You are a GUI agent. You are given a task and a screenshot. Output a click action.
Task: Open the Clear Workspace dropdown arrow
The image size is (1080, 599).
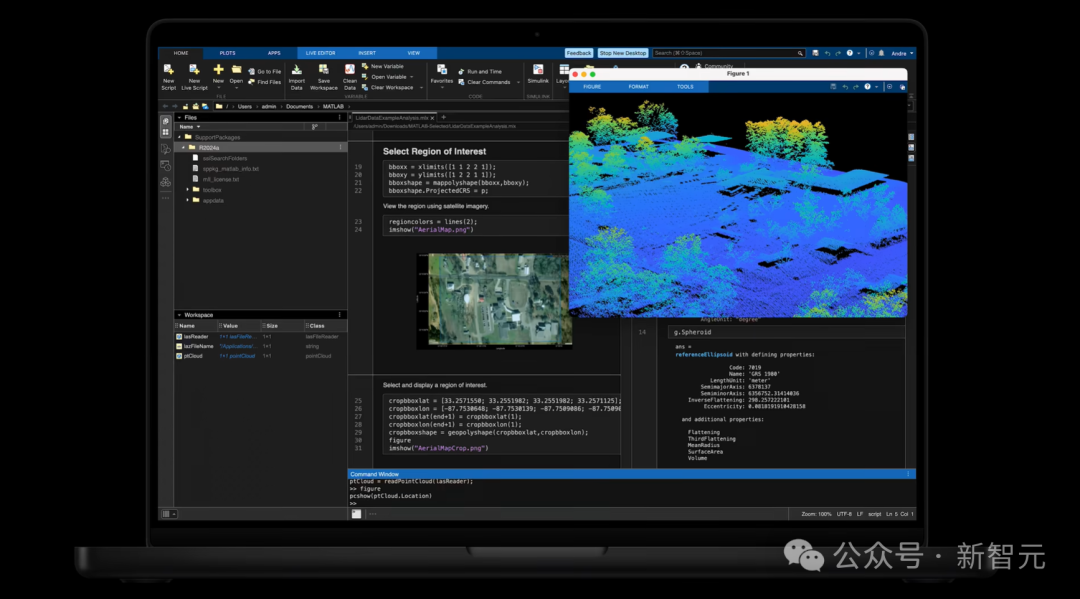(x=421, y=88)
